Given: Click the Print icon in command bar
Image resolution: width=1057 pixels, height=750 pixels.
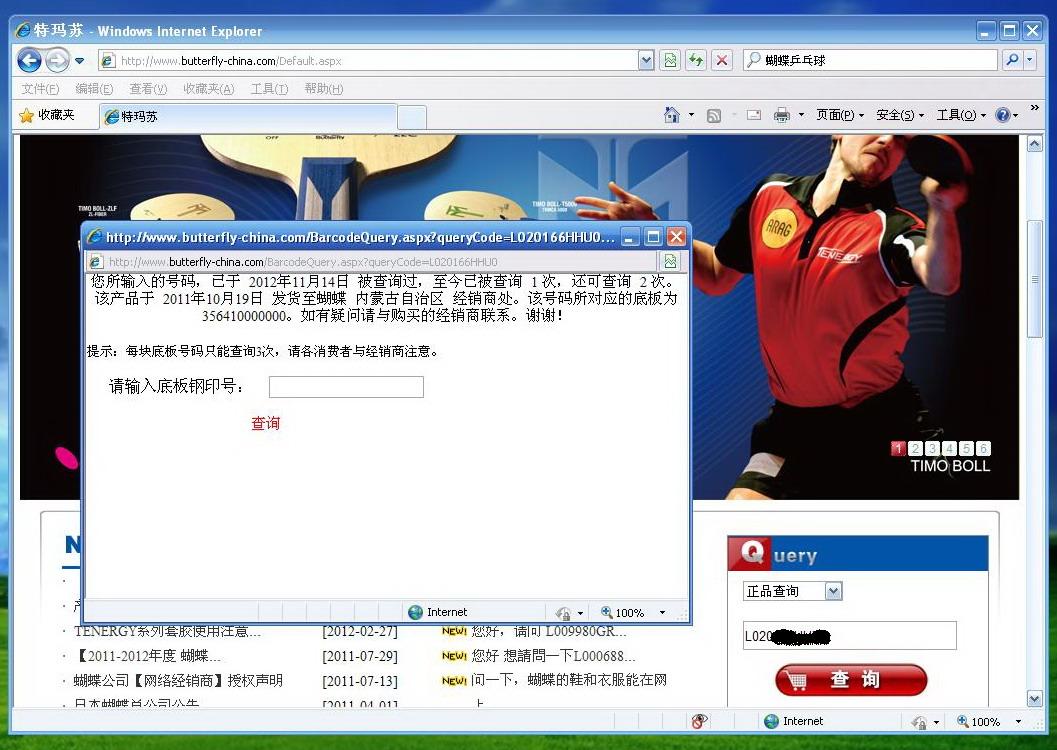Looking at the screenshot, I should 782,115.
